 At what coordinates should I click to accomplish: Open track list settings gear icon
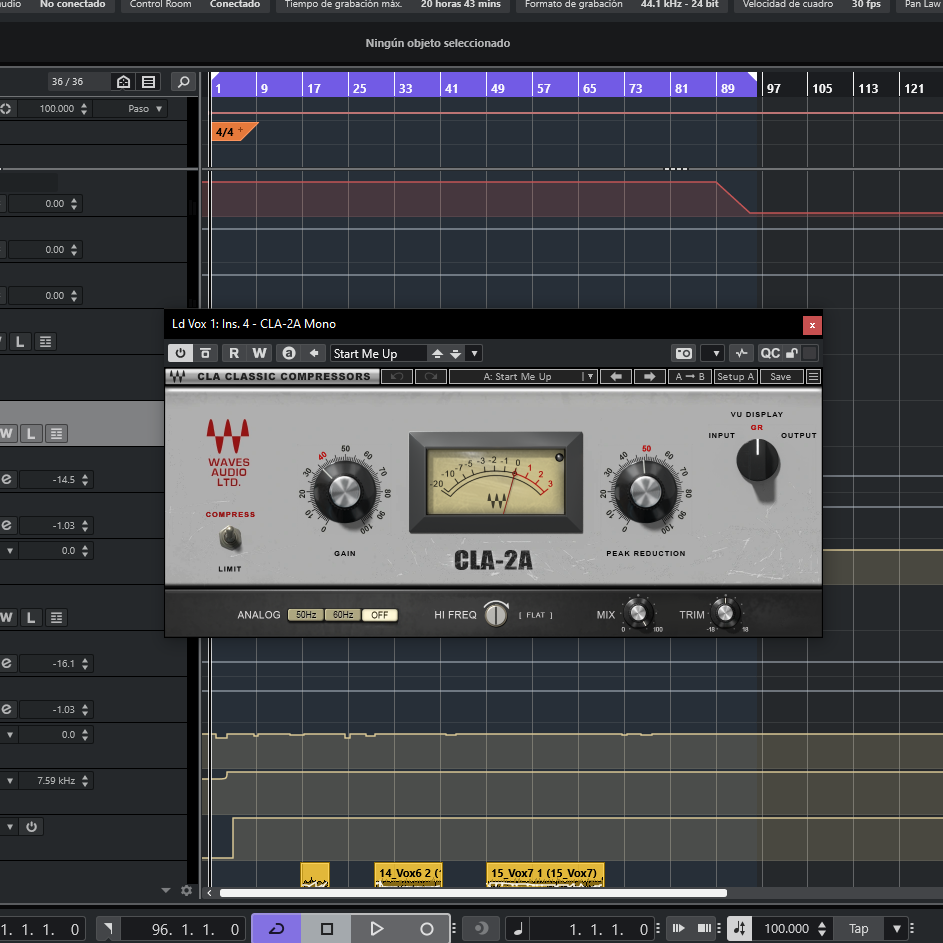click(186, 891)
